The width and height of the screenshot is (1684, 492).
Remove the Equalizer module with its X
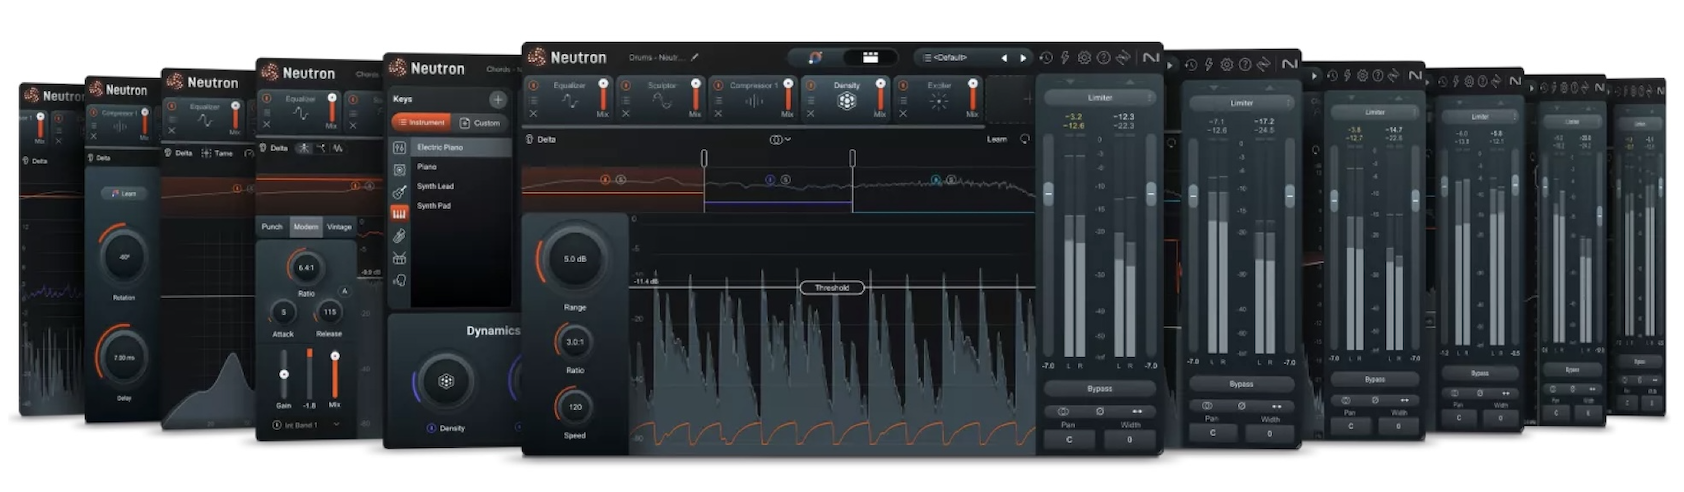[x=533, y=114]
